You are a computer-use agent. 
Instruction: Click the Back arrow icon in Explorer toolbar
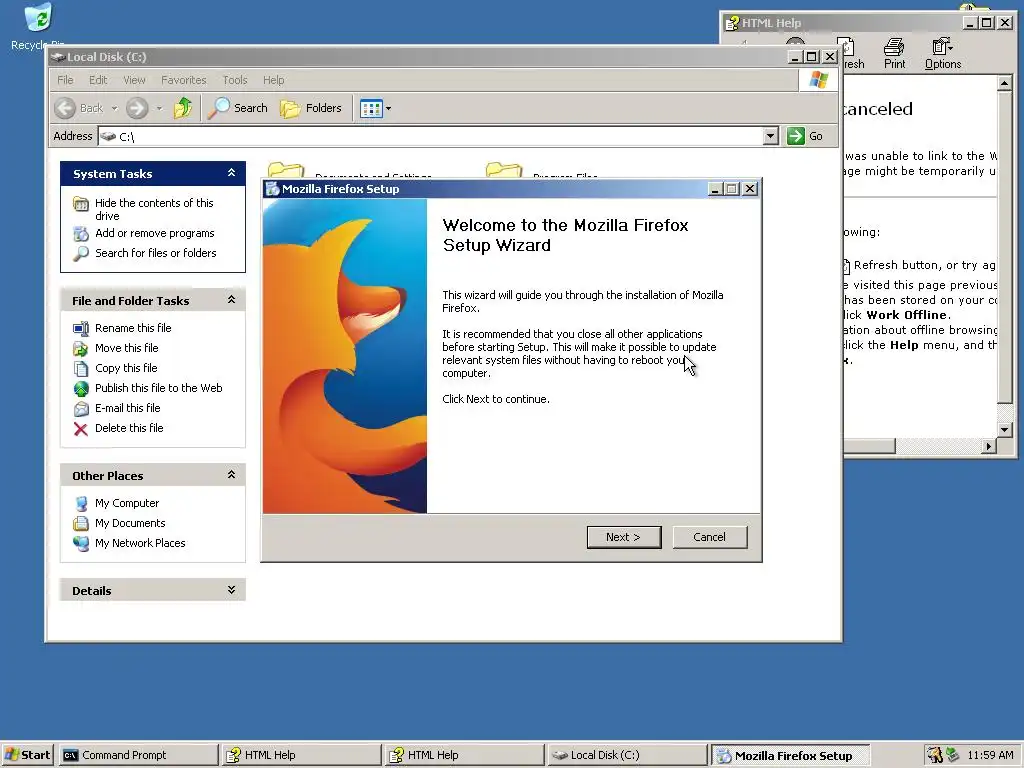tap(65, 108)
